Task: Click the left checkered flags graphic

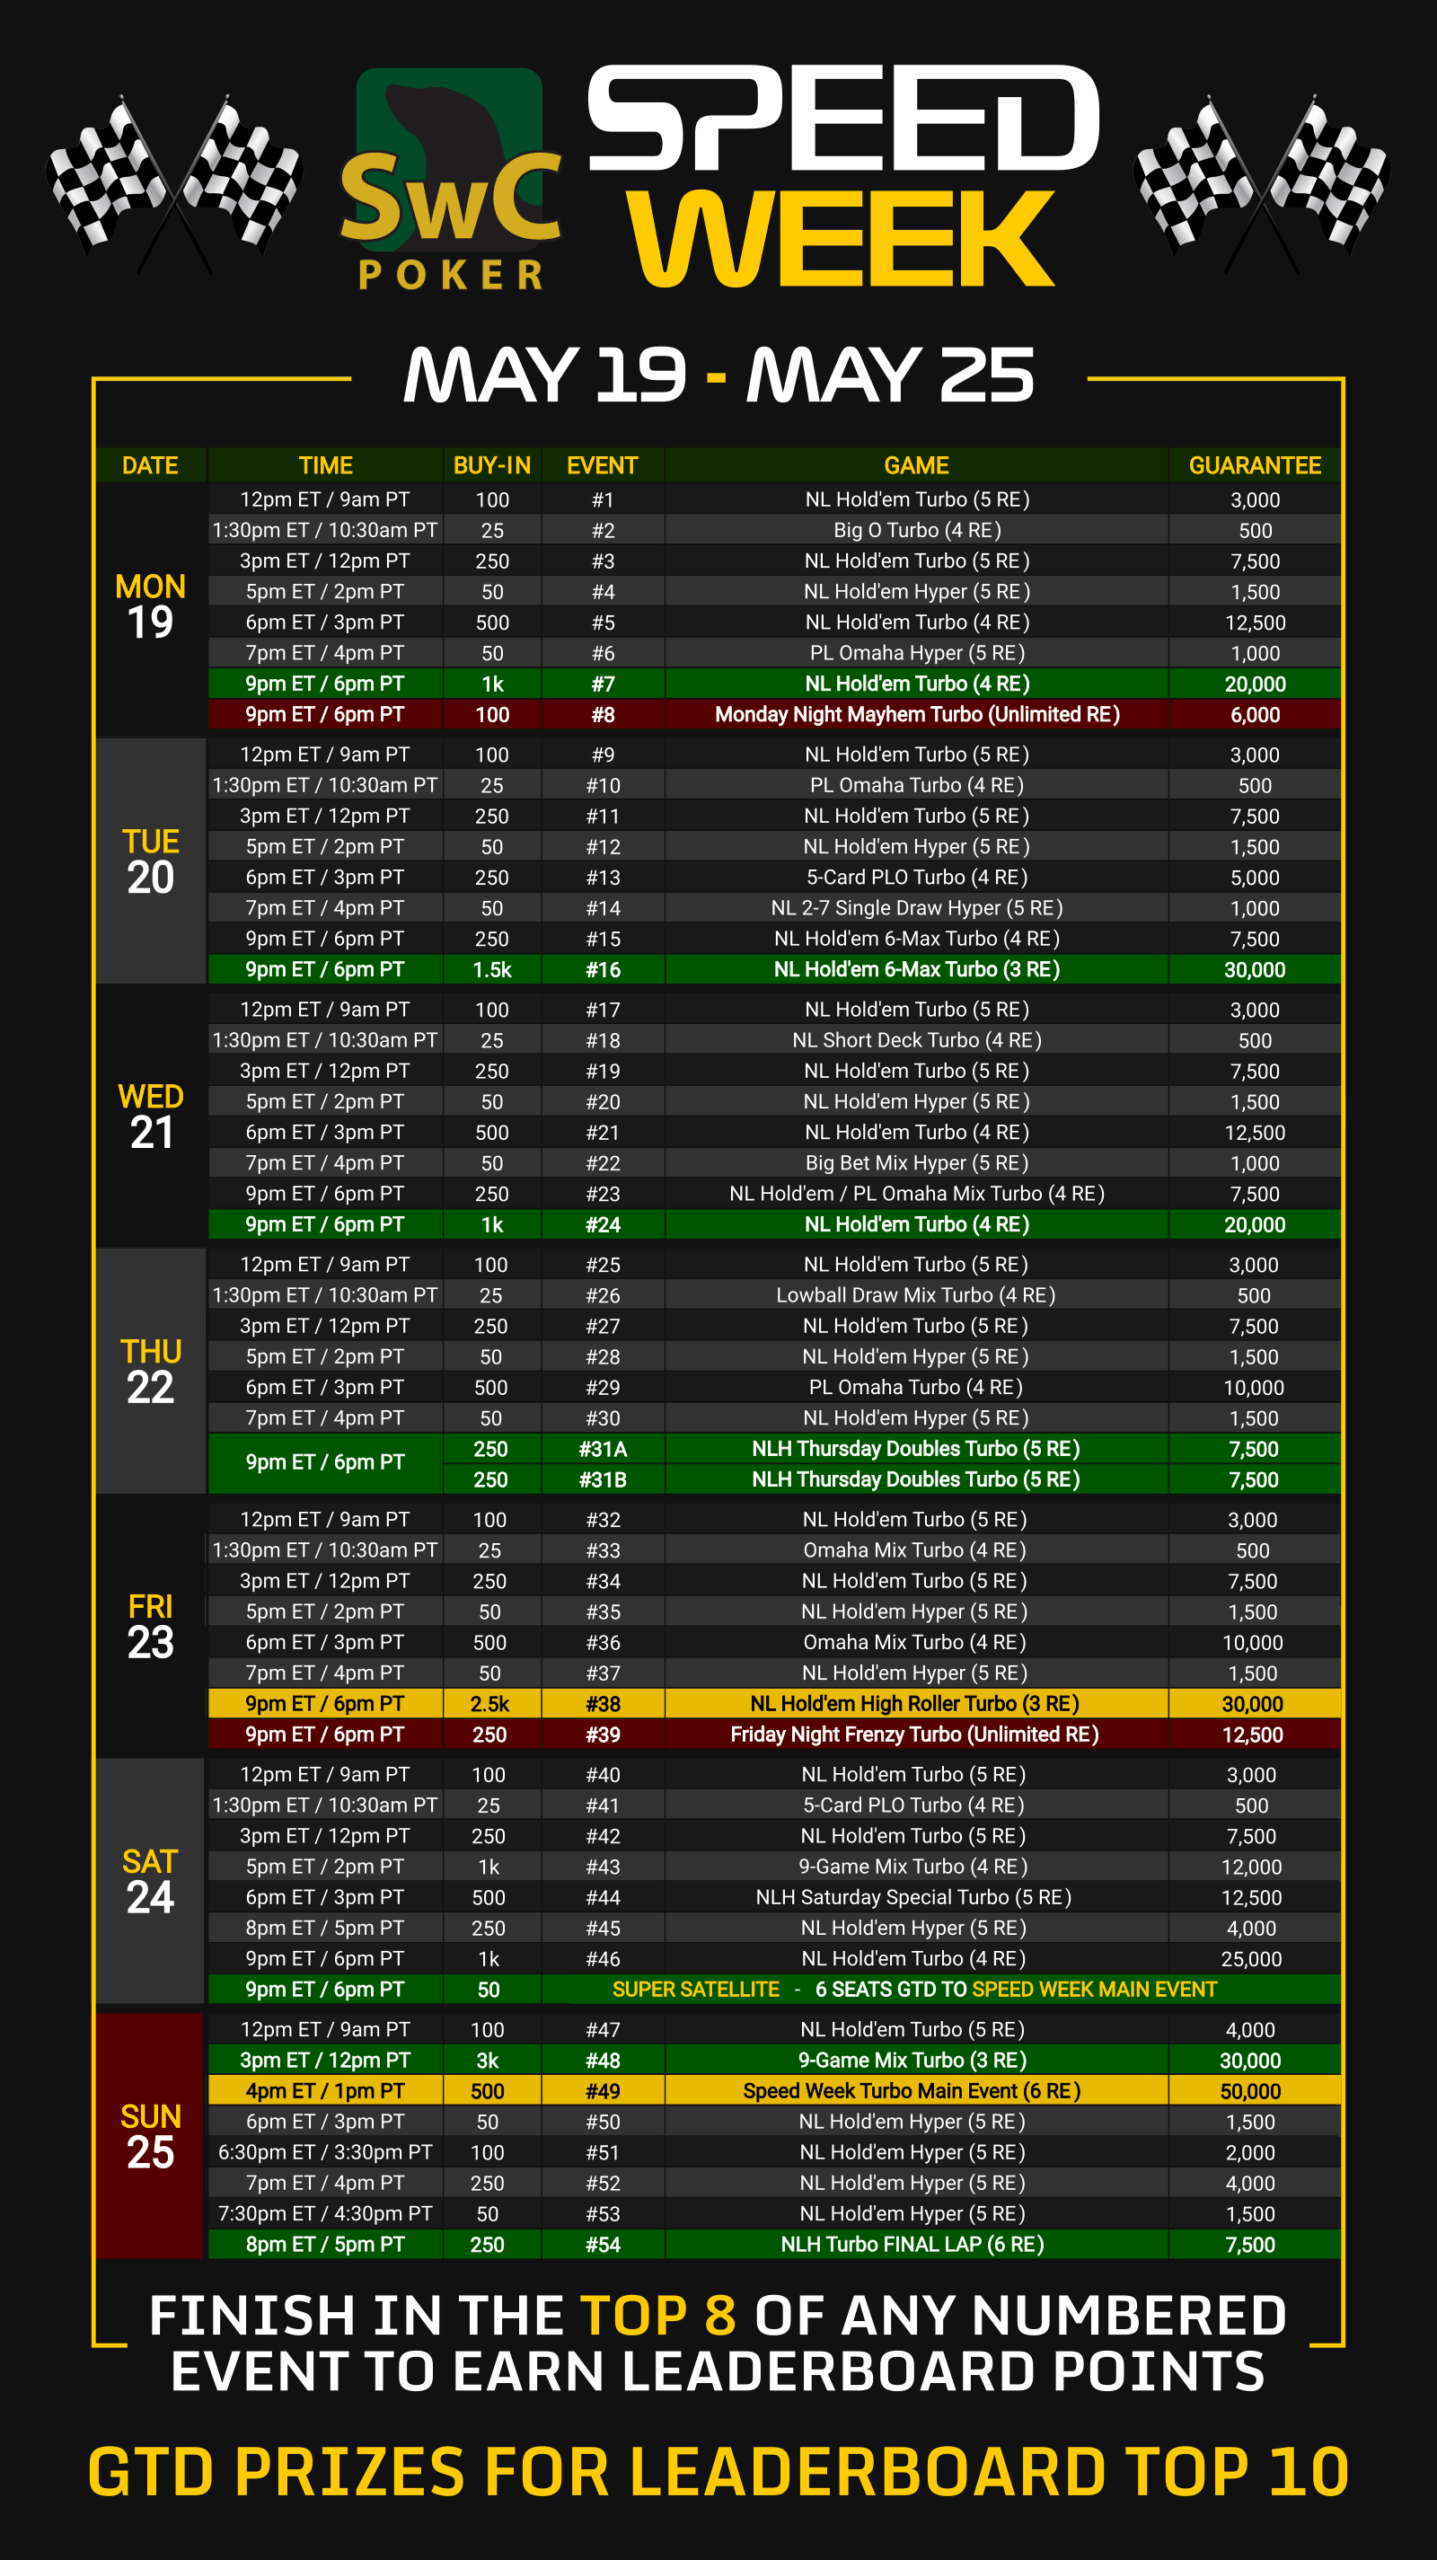Action: point(175,185)
